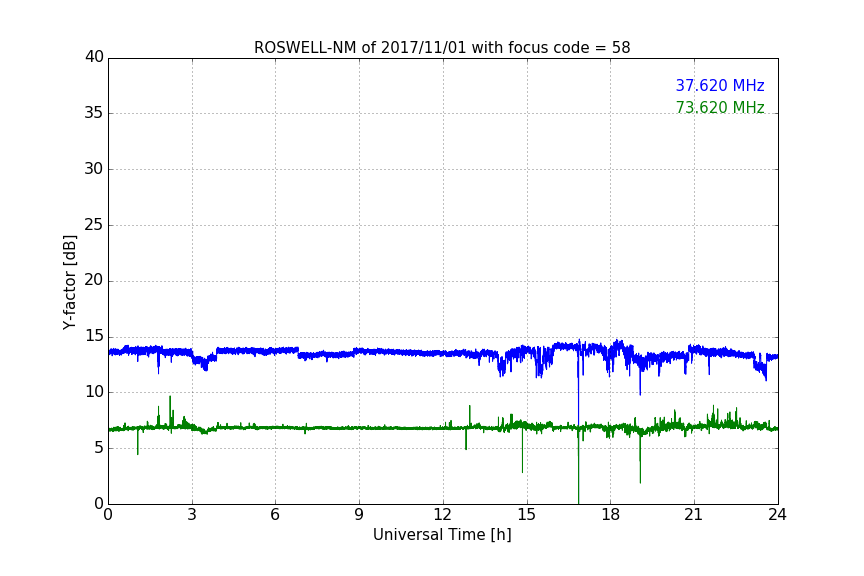Click the x-axis tick label '21'

[x=694, y=515]
